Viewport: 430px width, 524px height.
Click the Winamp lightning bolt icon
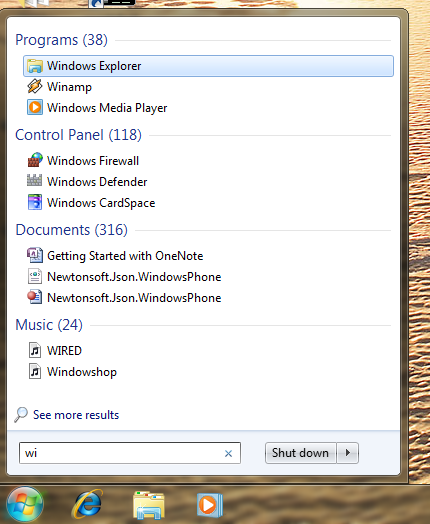pos(35,87)
